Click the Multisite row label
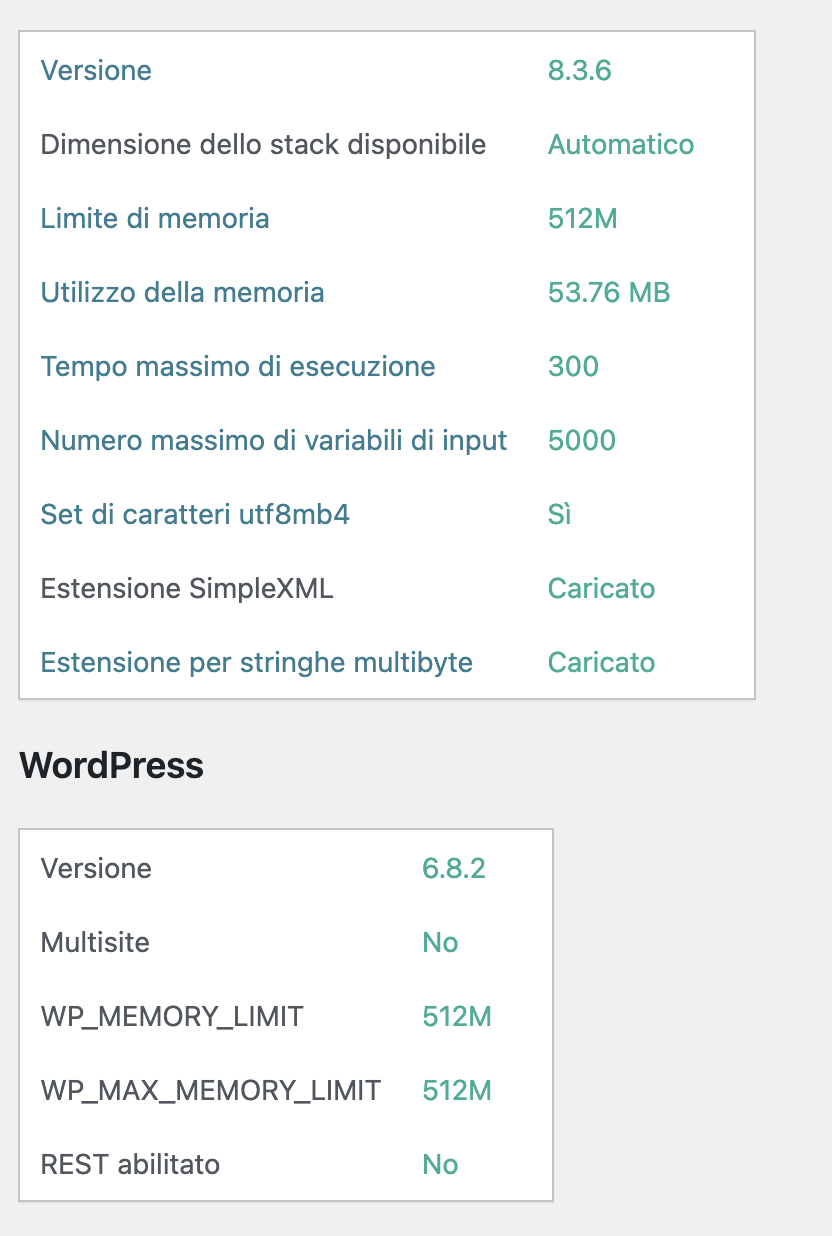The height and width of the screenshot is (1236, 832). (x=95, y=942)
